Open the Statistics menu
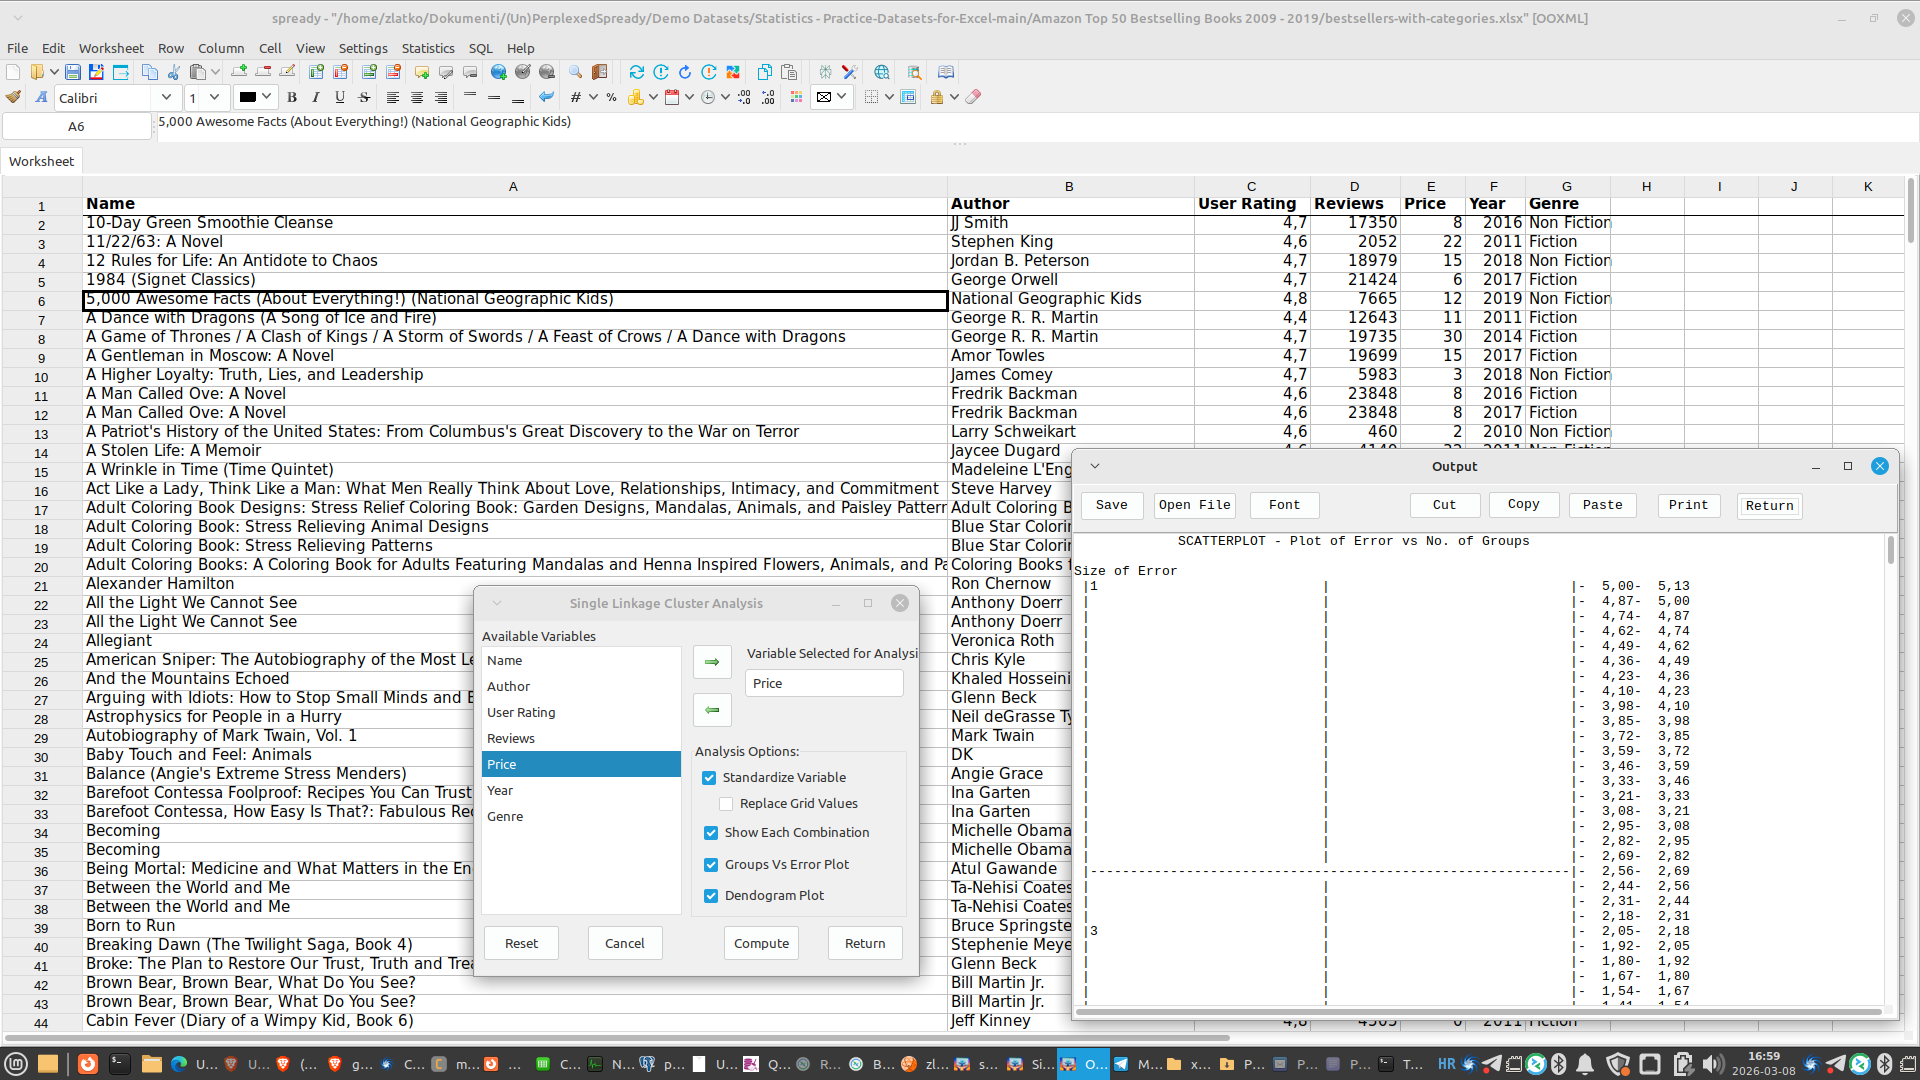Viewport: 1920px width, 1080px height. click(x=427, y=48)
